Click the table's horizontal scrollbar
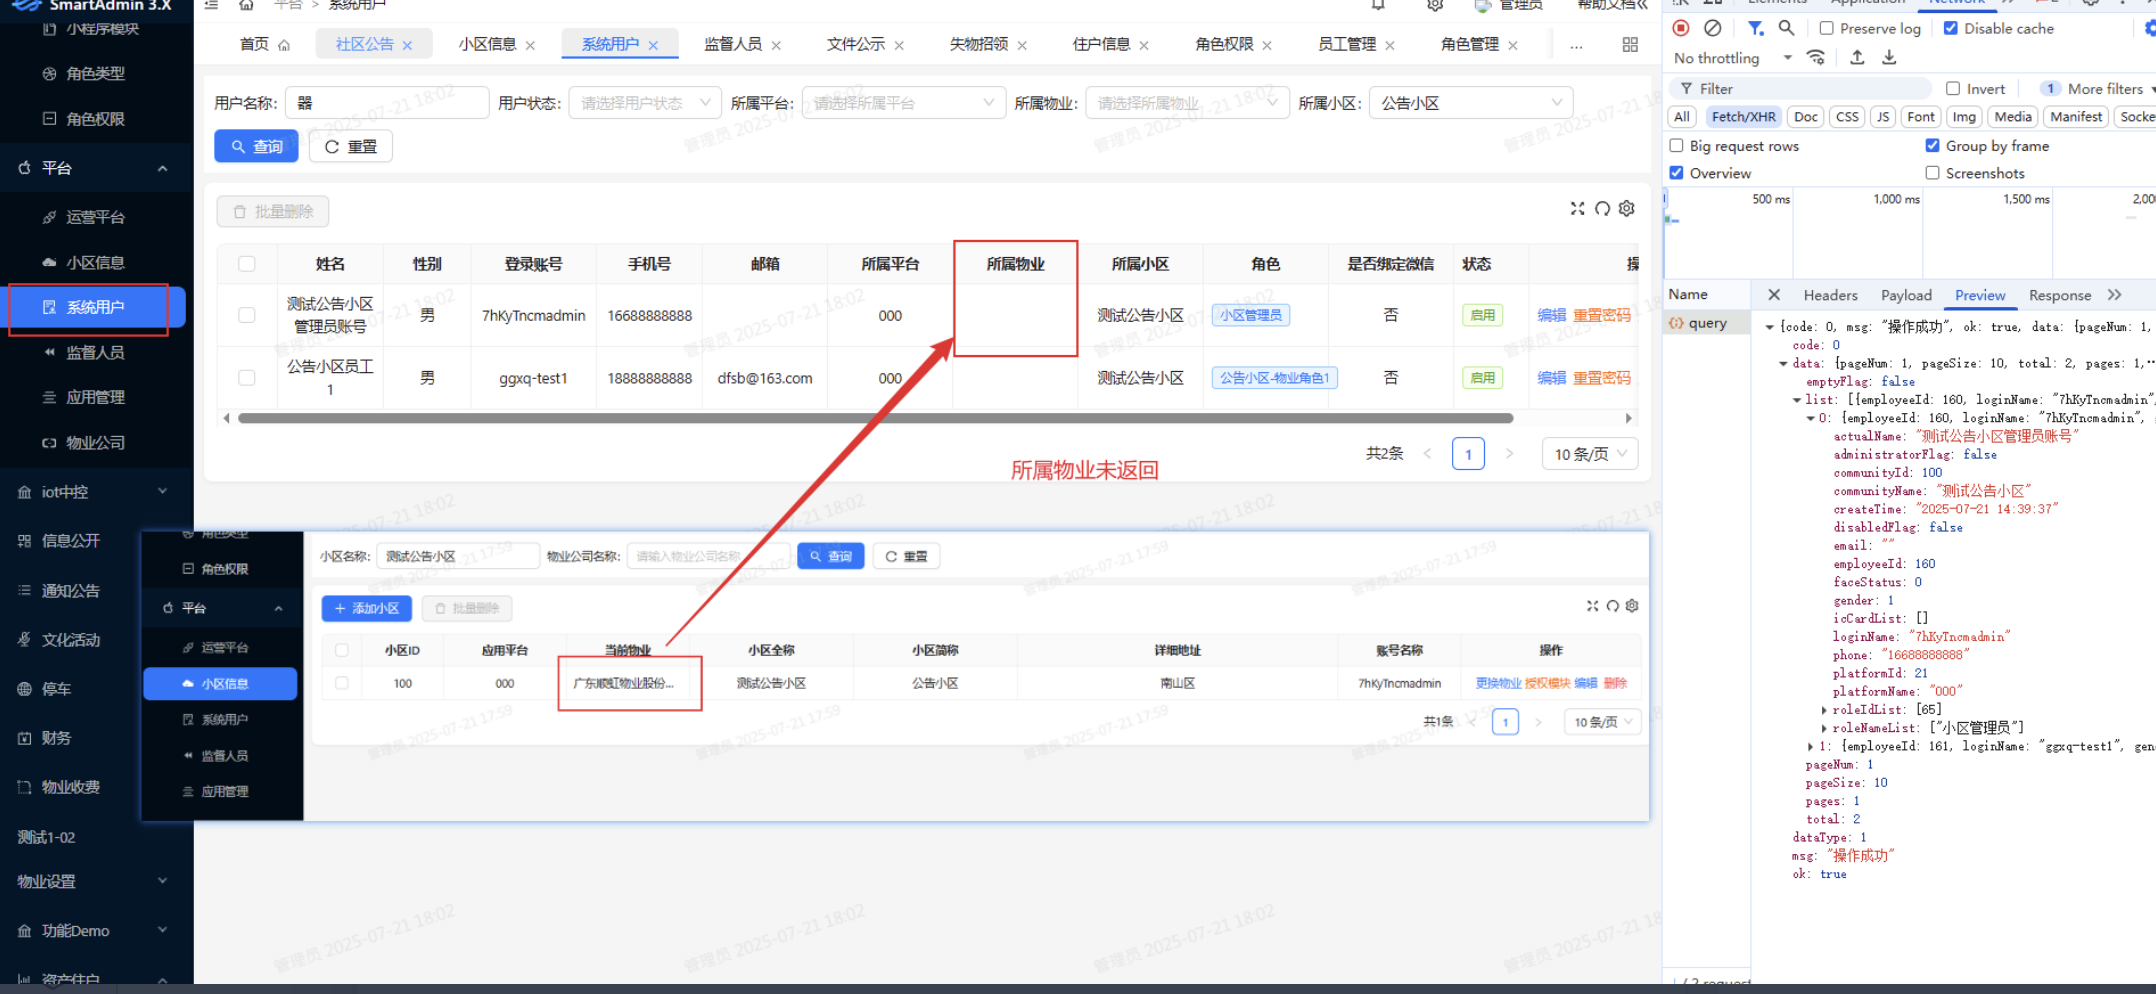The height and width of the screenshot is (994, 2156). (874, 418)
